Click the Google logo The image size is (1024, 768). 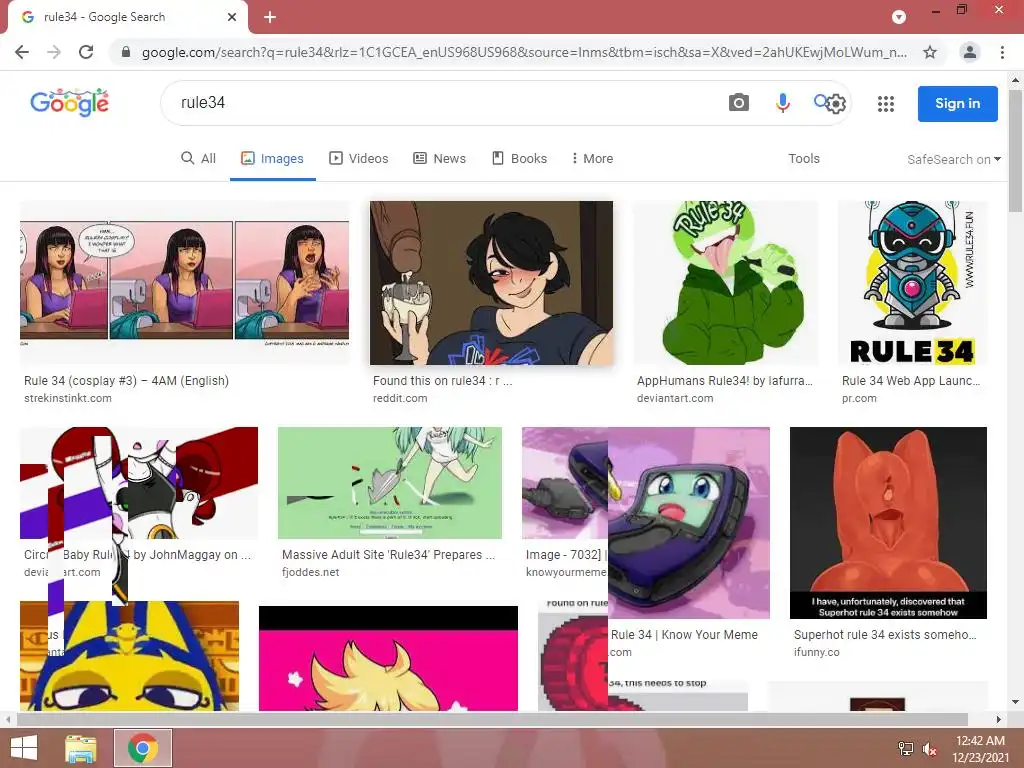point(69,103)
